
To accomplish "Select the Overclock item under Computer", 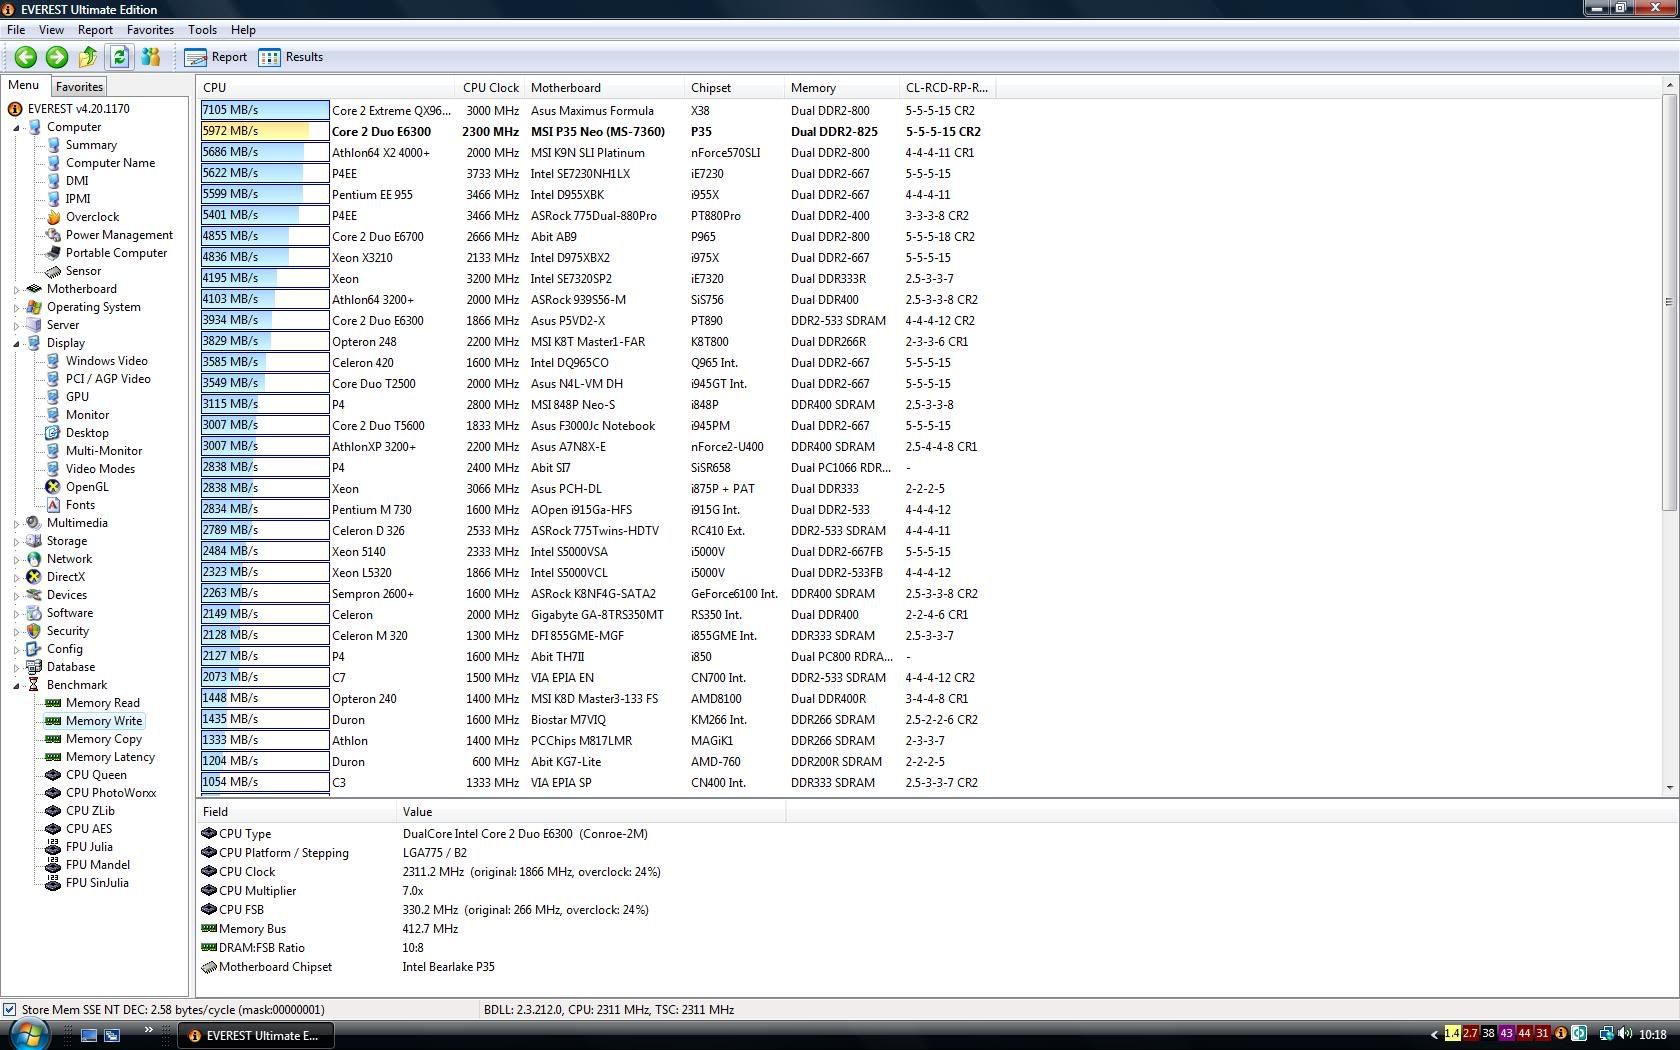I will (x=92, y=217).
